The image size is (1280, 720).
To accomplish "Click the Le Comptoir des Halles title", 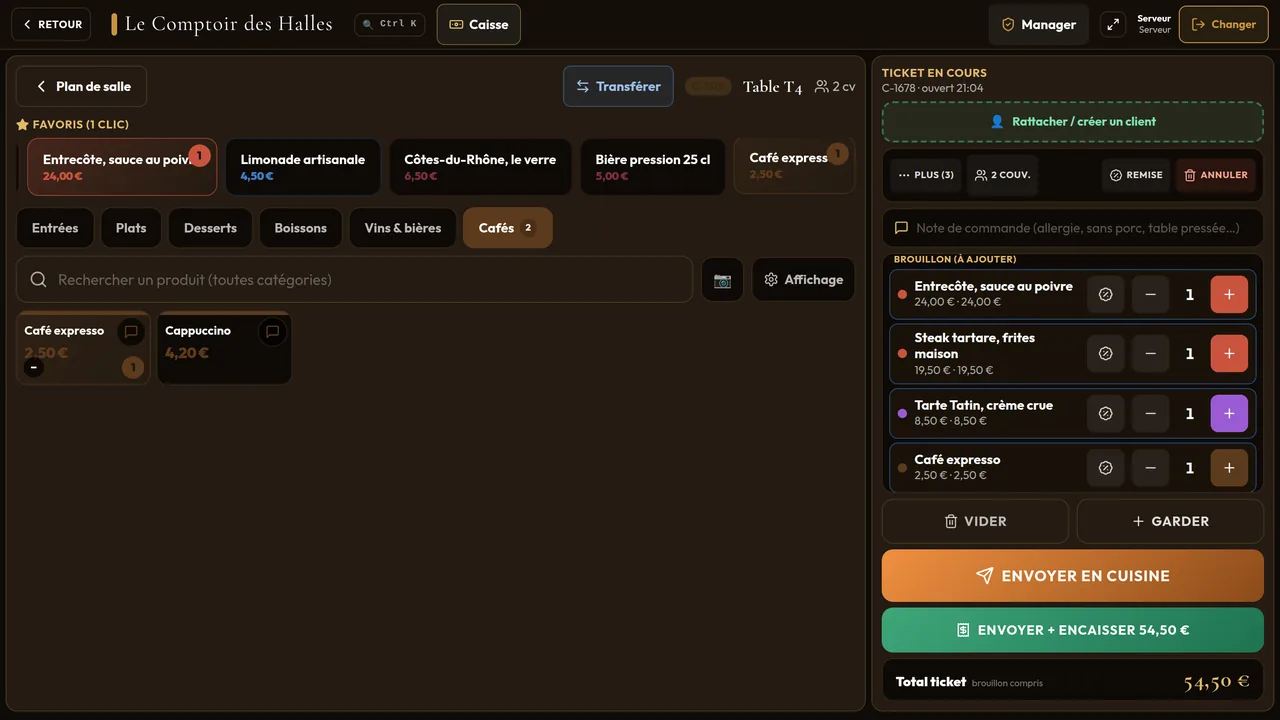I will pos(228,24).
